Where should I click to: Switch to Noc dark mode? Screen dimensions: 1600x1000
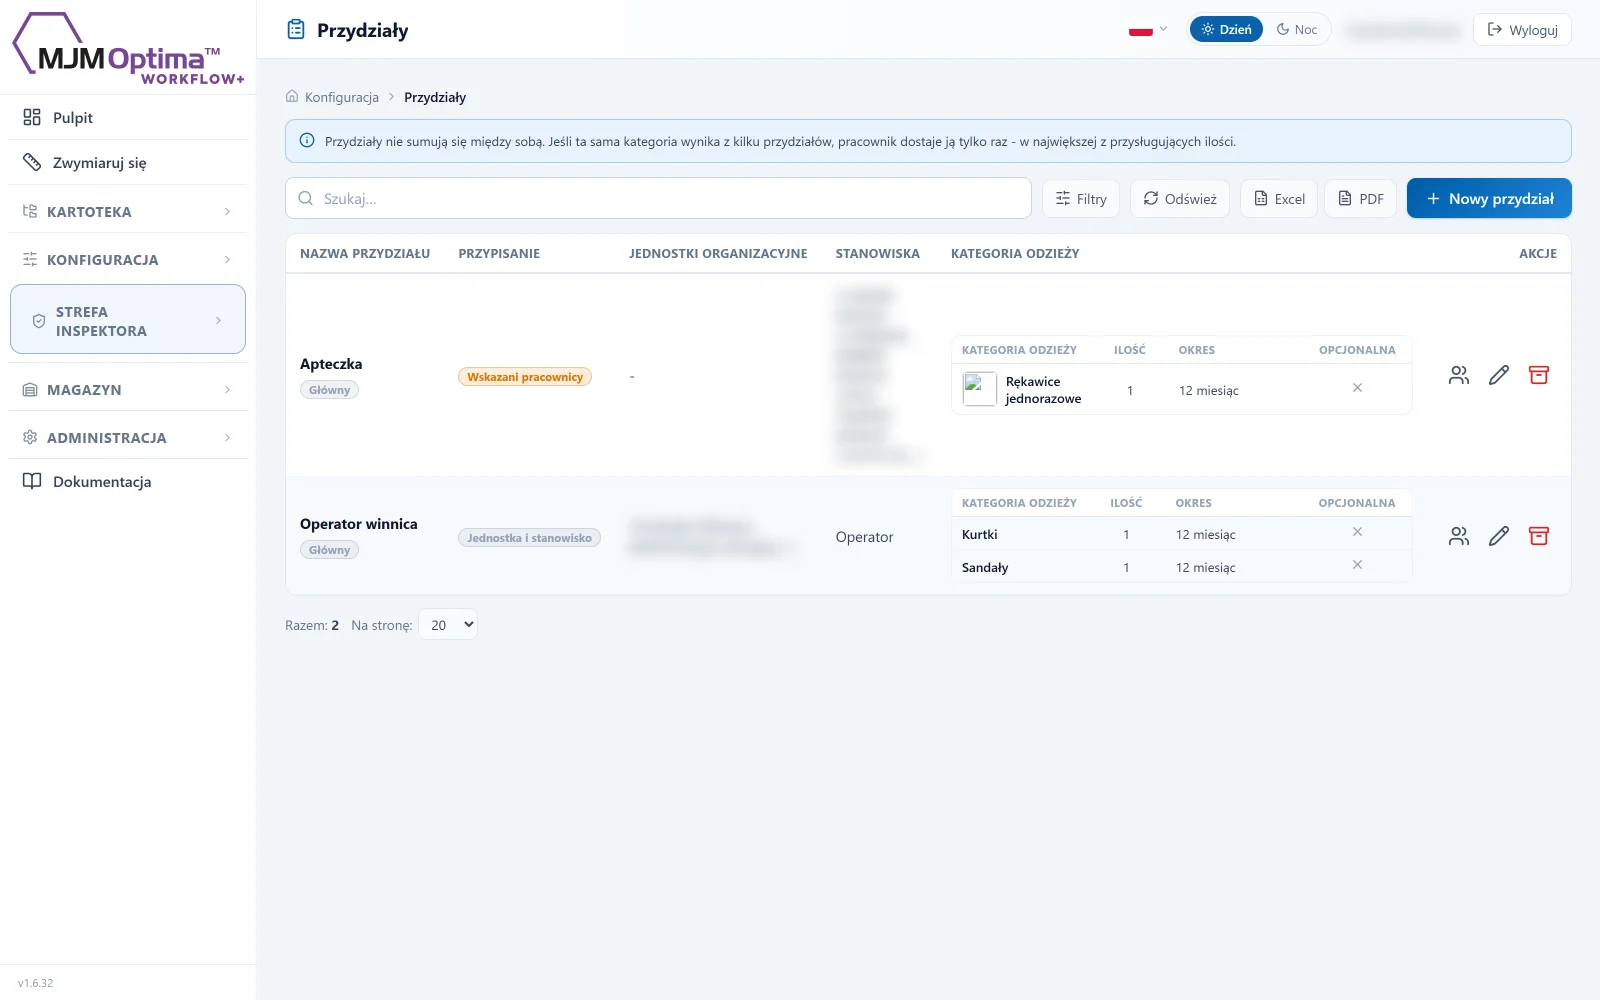click(x=1297, y=30)
